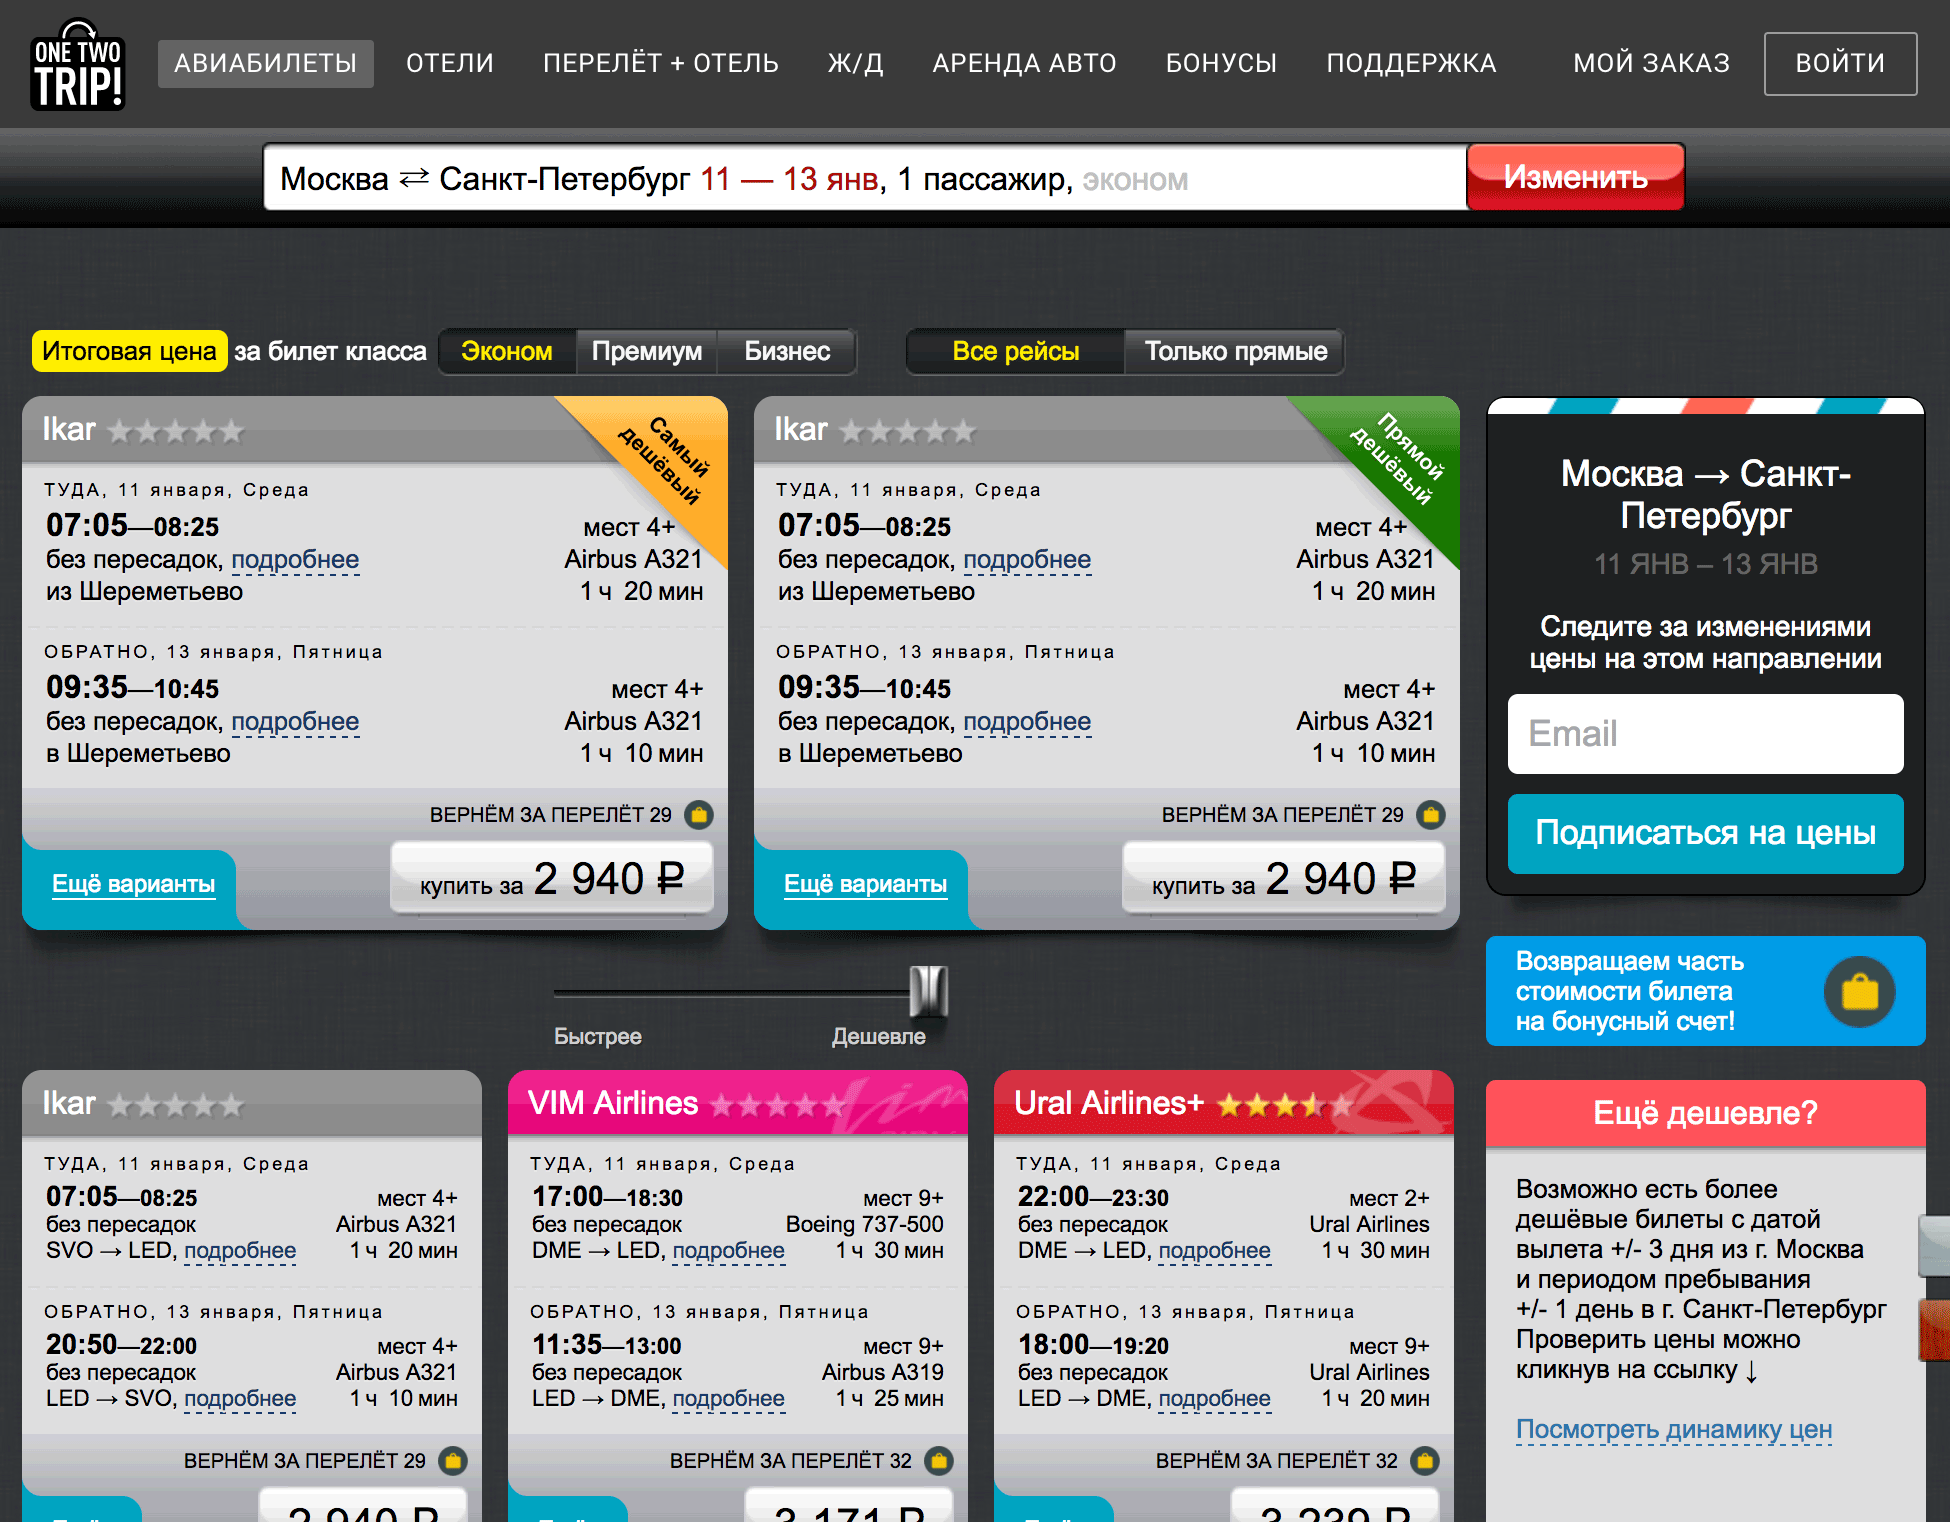The height and width of the screenshot is (1522, 1950).
Task: Click the star rating of Ural Airlines+
Action: click(1284, 1105)
